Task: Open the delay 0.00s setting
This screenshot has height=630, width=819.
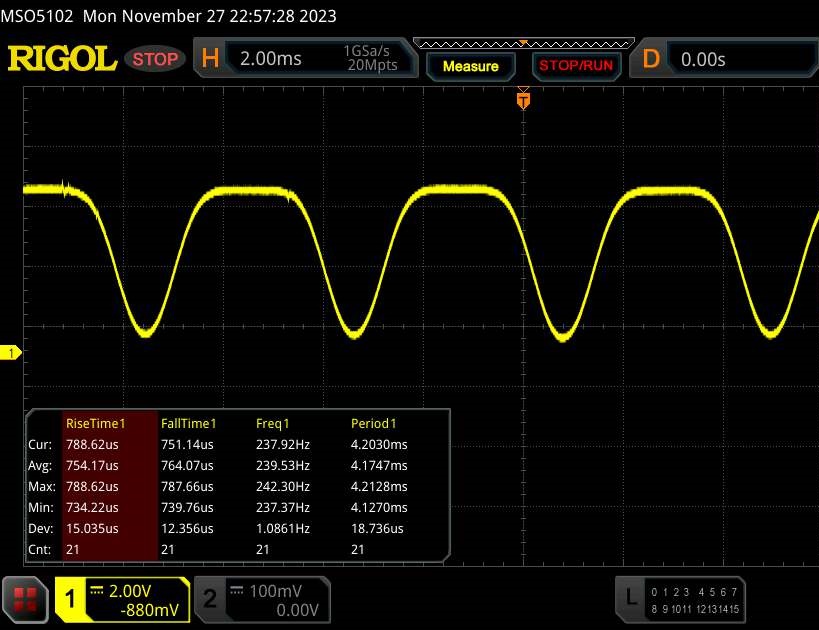Action: [x=703, y=60]
